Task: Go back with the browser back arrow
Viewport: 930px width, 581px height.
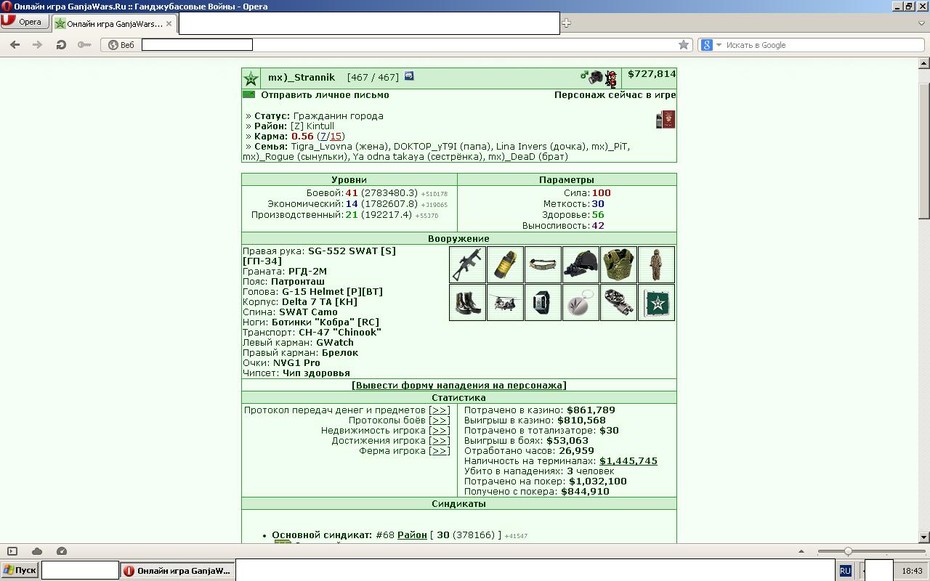Action: (x=15, y=44)
